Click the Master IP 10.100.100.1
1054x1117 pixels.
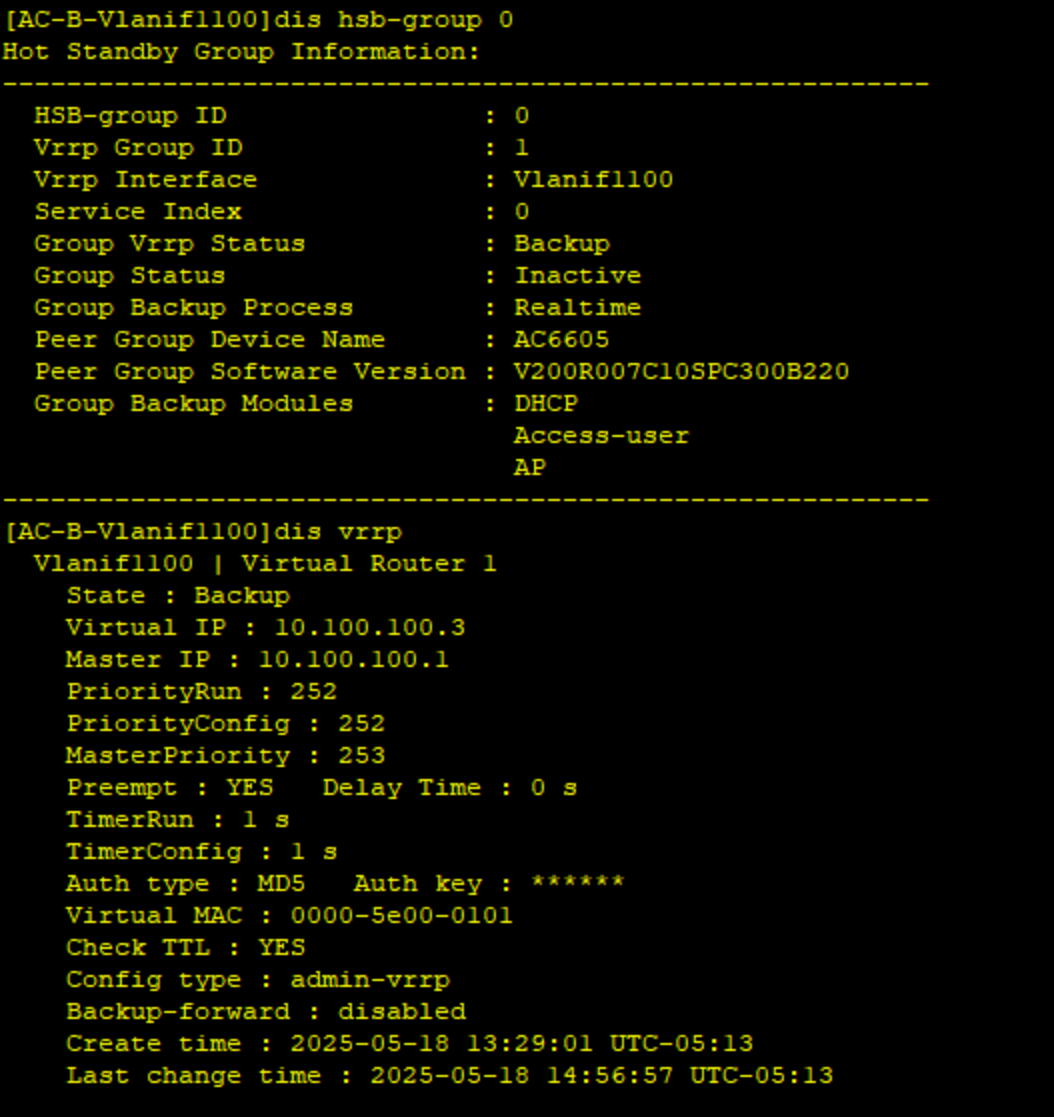click(x=354, y=660)
